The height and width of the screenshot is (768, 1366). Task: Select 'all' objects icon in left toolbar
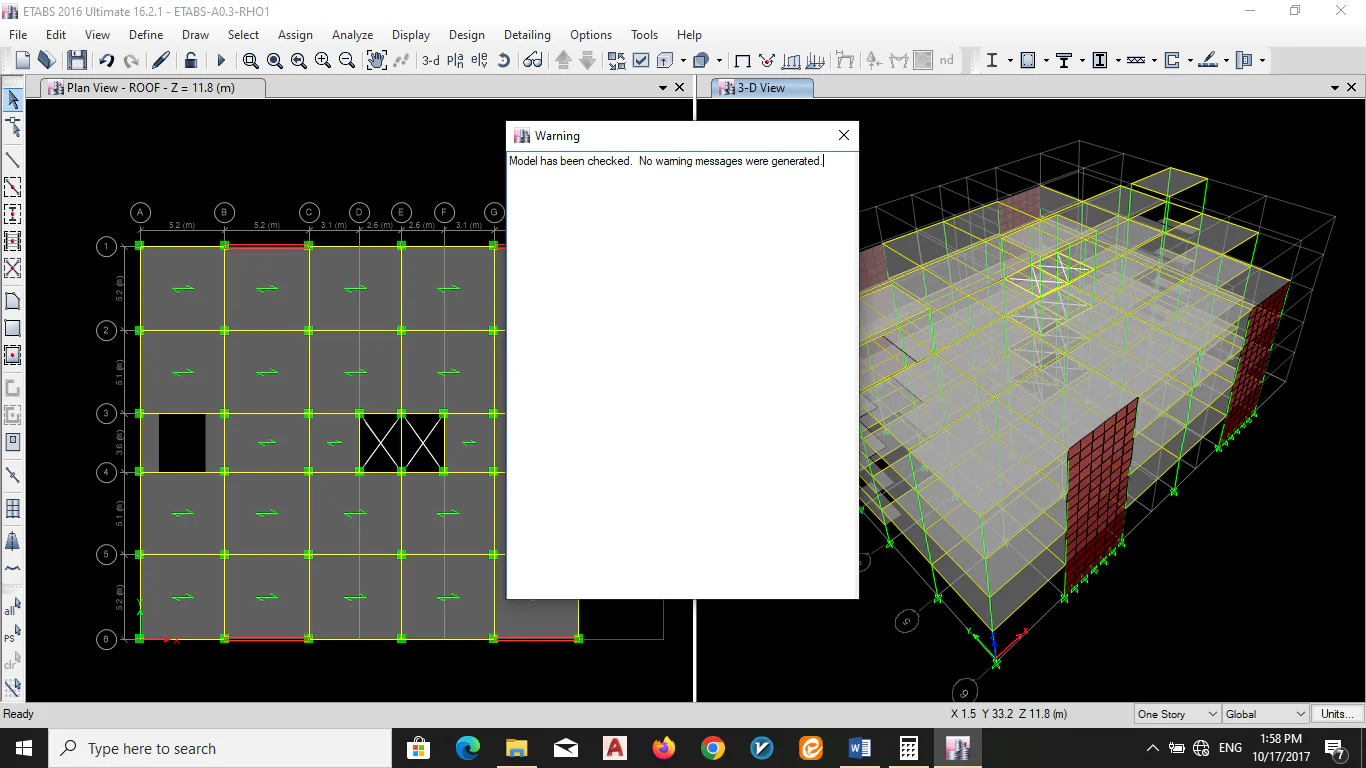point(12,607)
